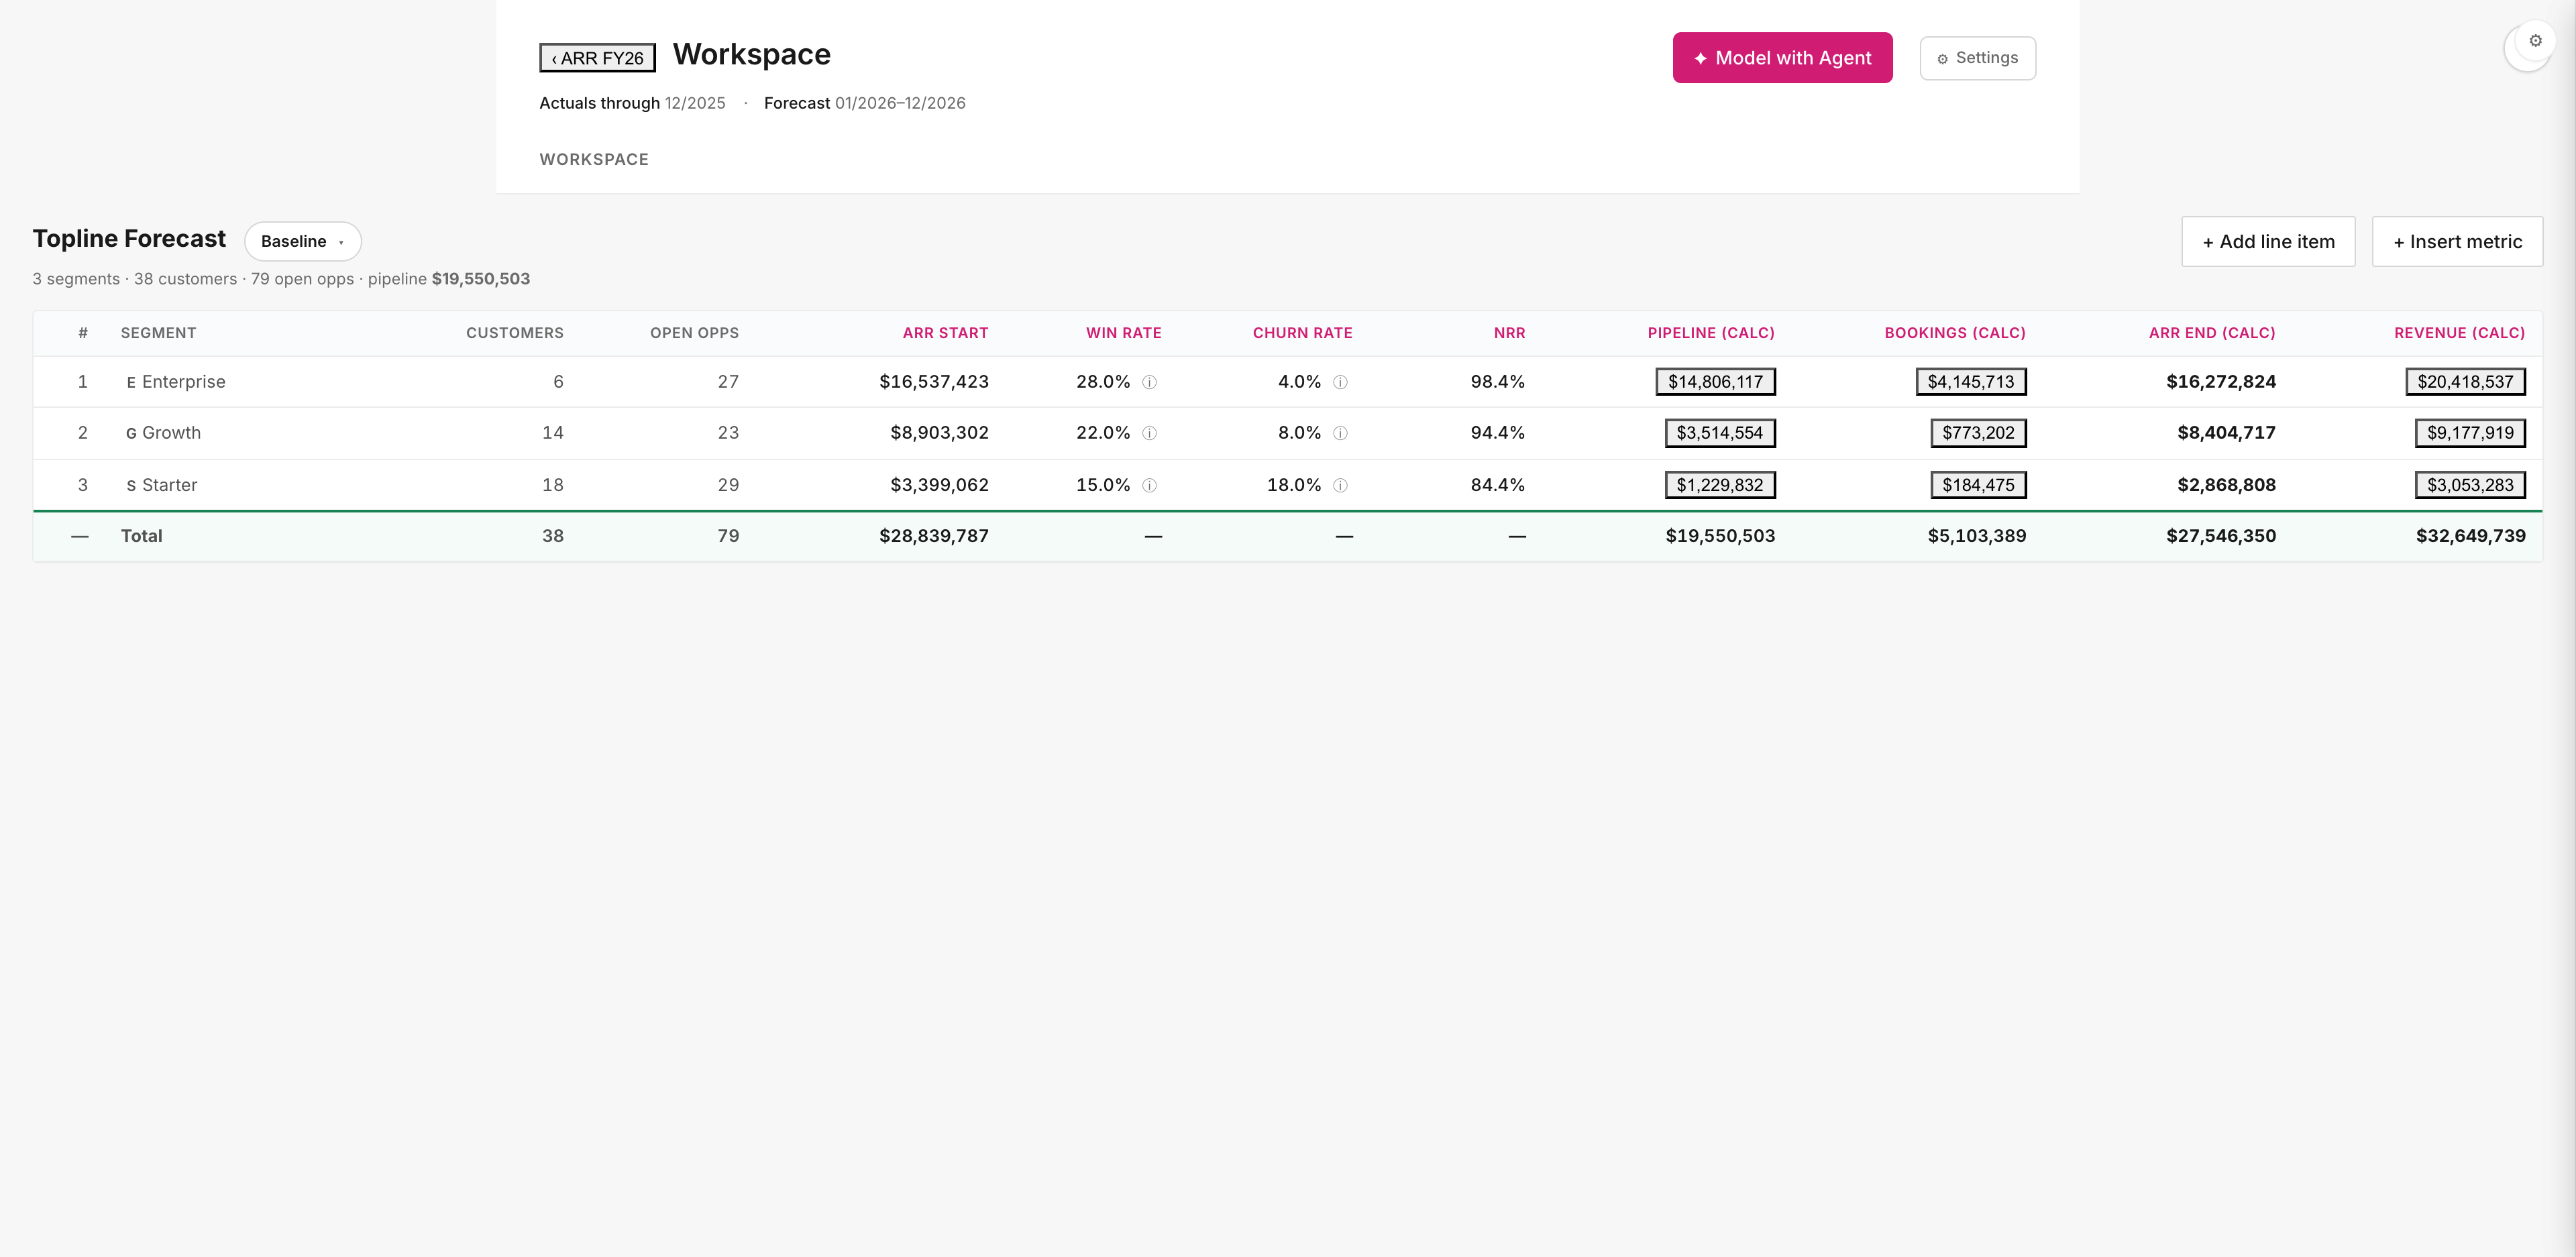Image resolution: width=2576 pixels, height=1257 pixels.
Task: Click Growth churn rate 8.0%
Action: (1299, 433)
